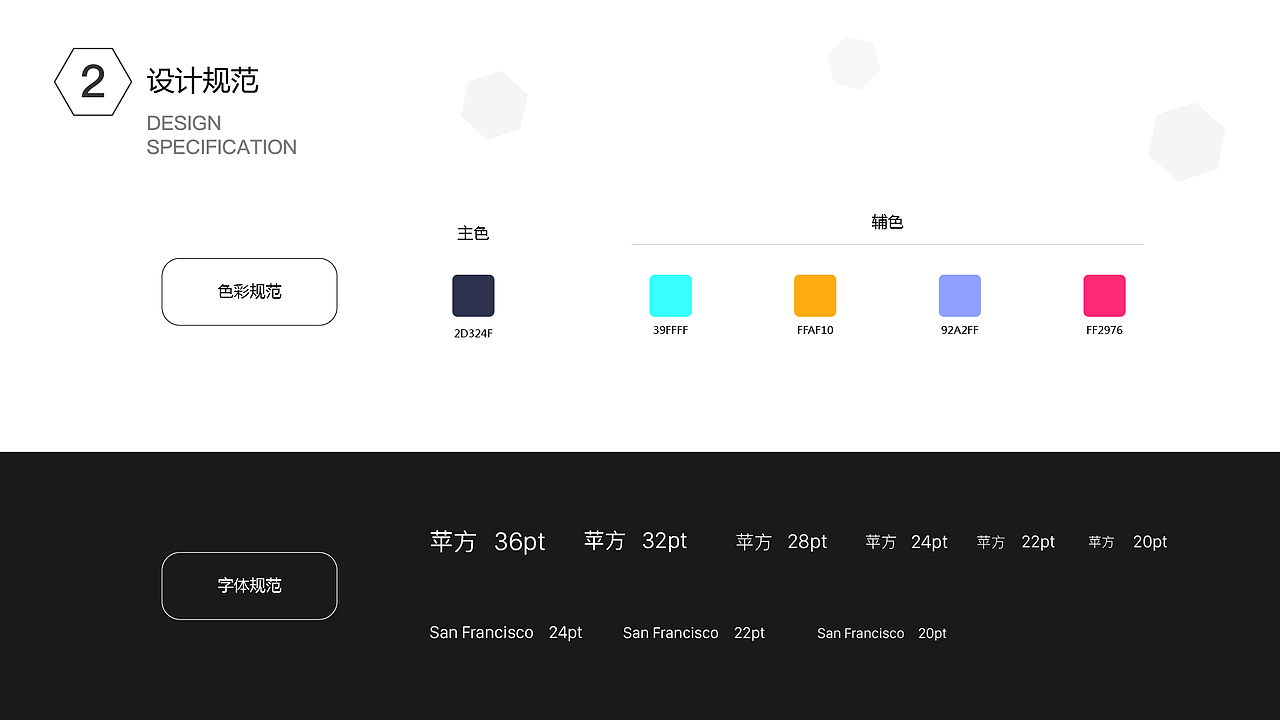
Task: Expand the FFAF10 orange swatch details
Action: tap(815, 293)
